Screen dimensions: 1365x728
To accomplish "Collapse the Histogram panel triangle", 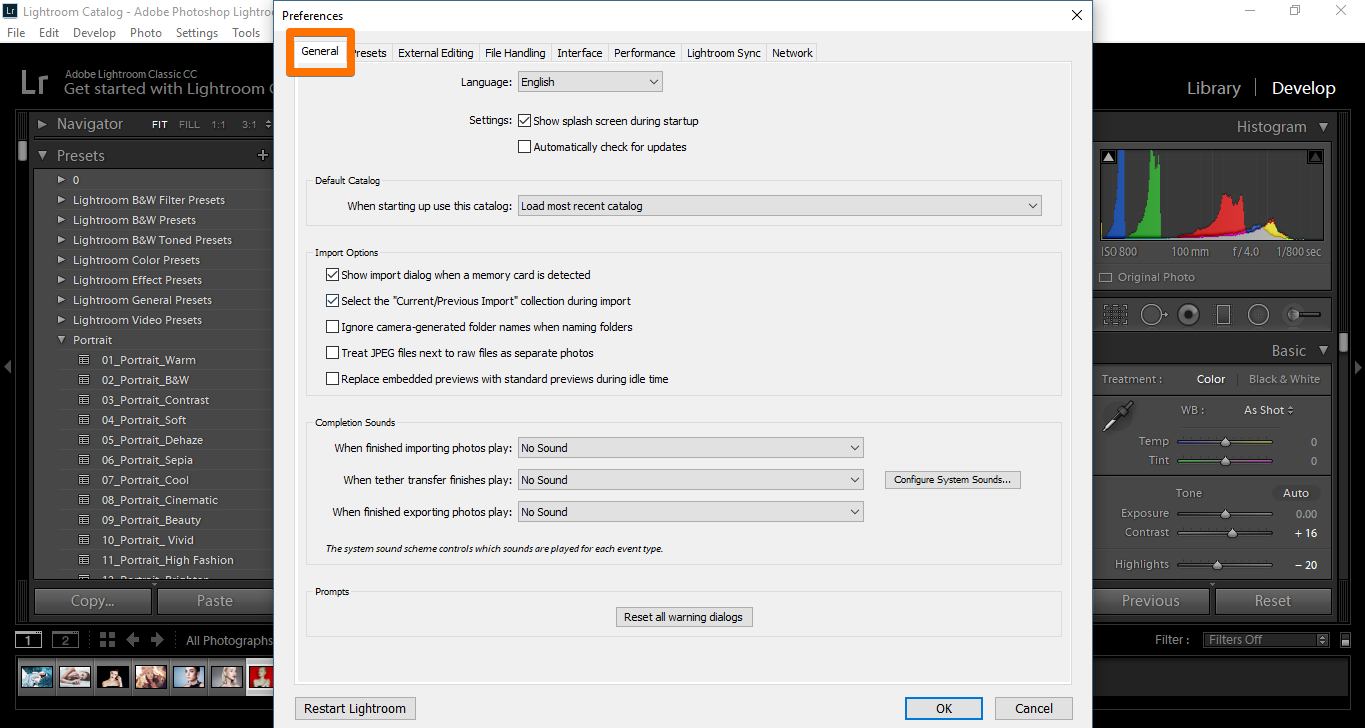I will [1323, 127].
